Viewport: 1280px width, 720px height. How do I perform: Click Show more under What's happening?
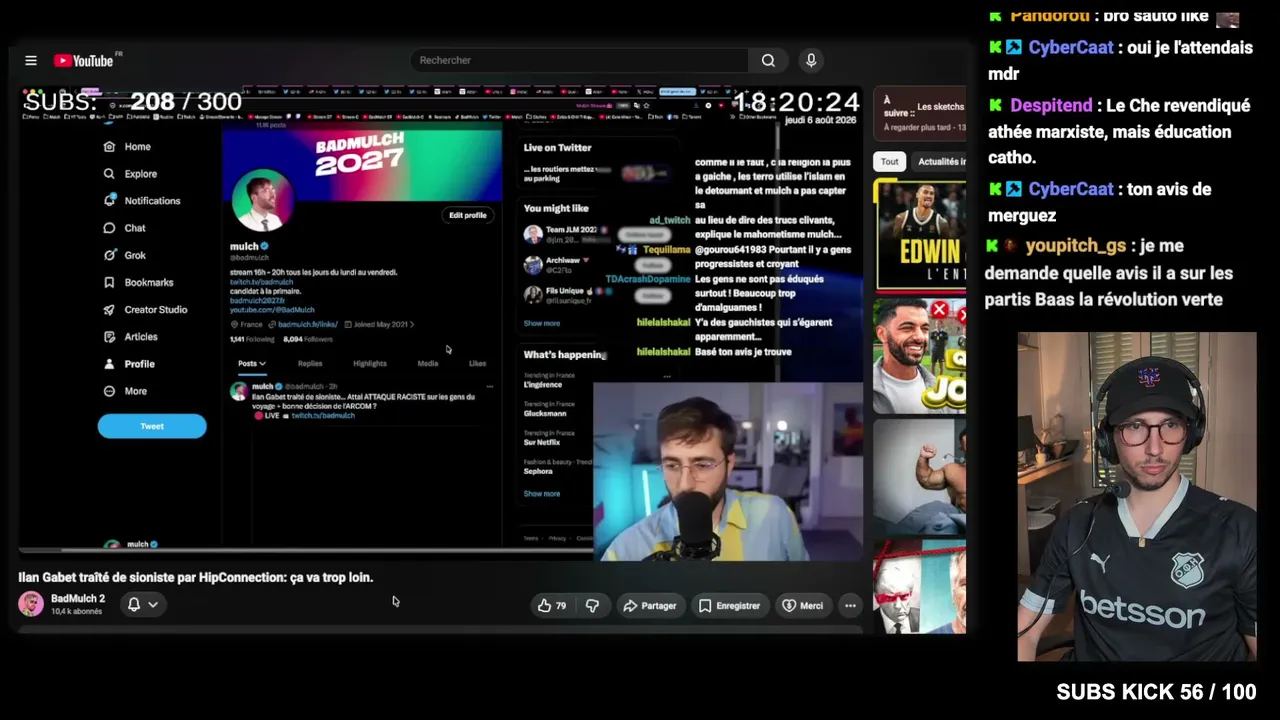[542, 493]
